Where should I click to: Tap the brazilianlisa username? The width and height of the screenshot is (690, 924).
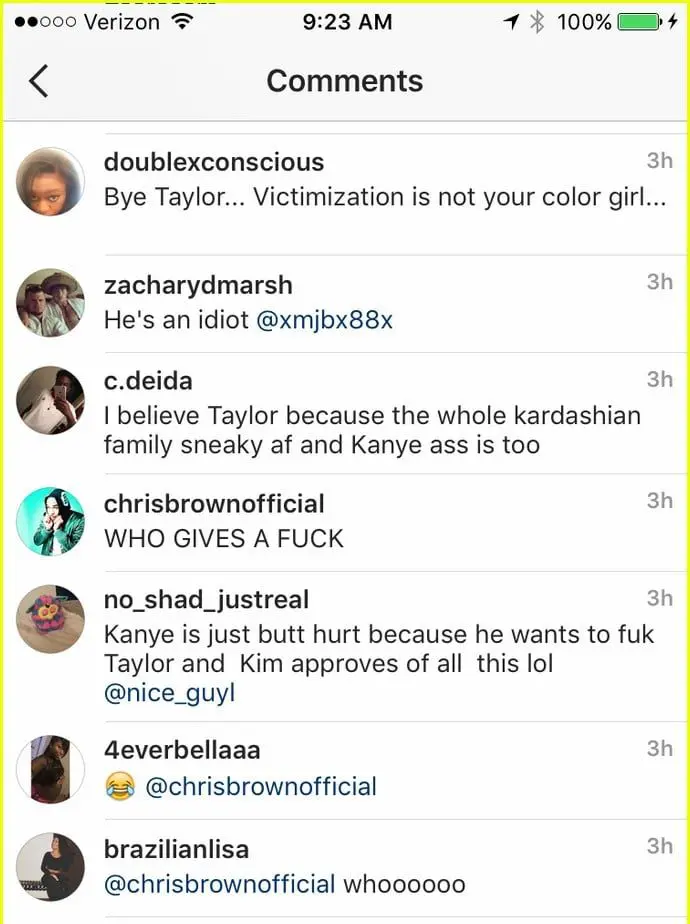pyautogui.click(x=176, y=849)
